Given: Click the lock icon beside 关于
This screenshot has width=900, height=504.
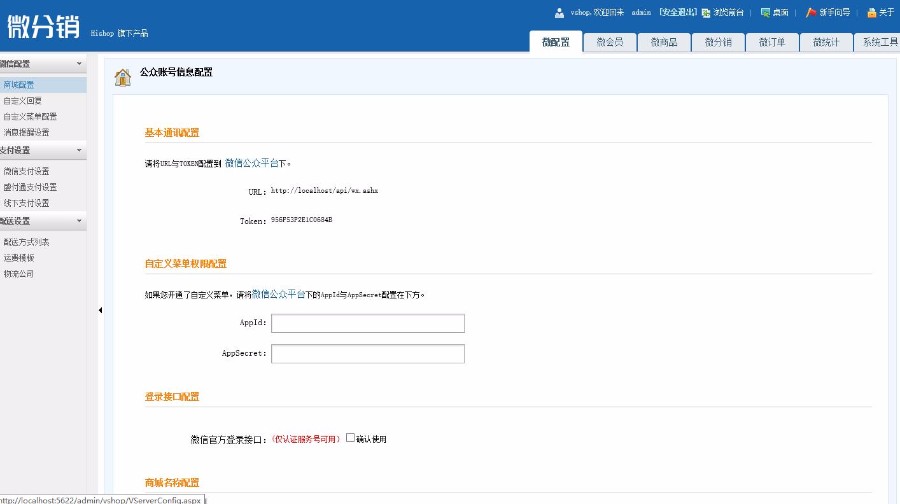Looking at the screenshot, I should (872, 13).
